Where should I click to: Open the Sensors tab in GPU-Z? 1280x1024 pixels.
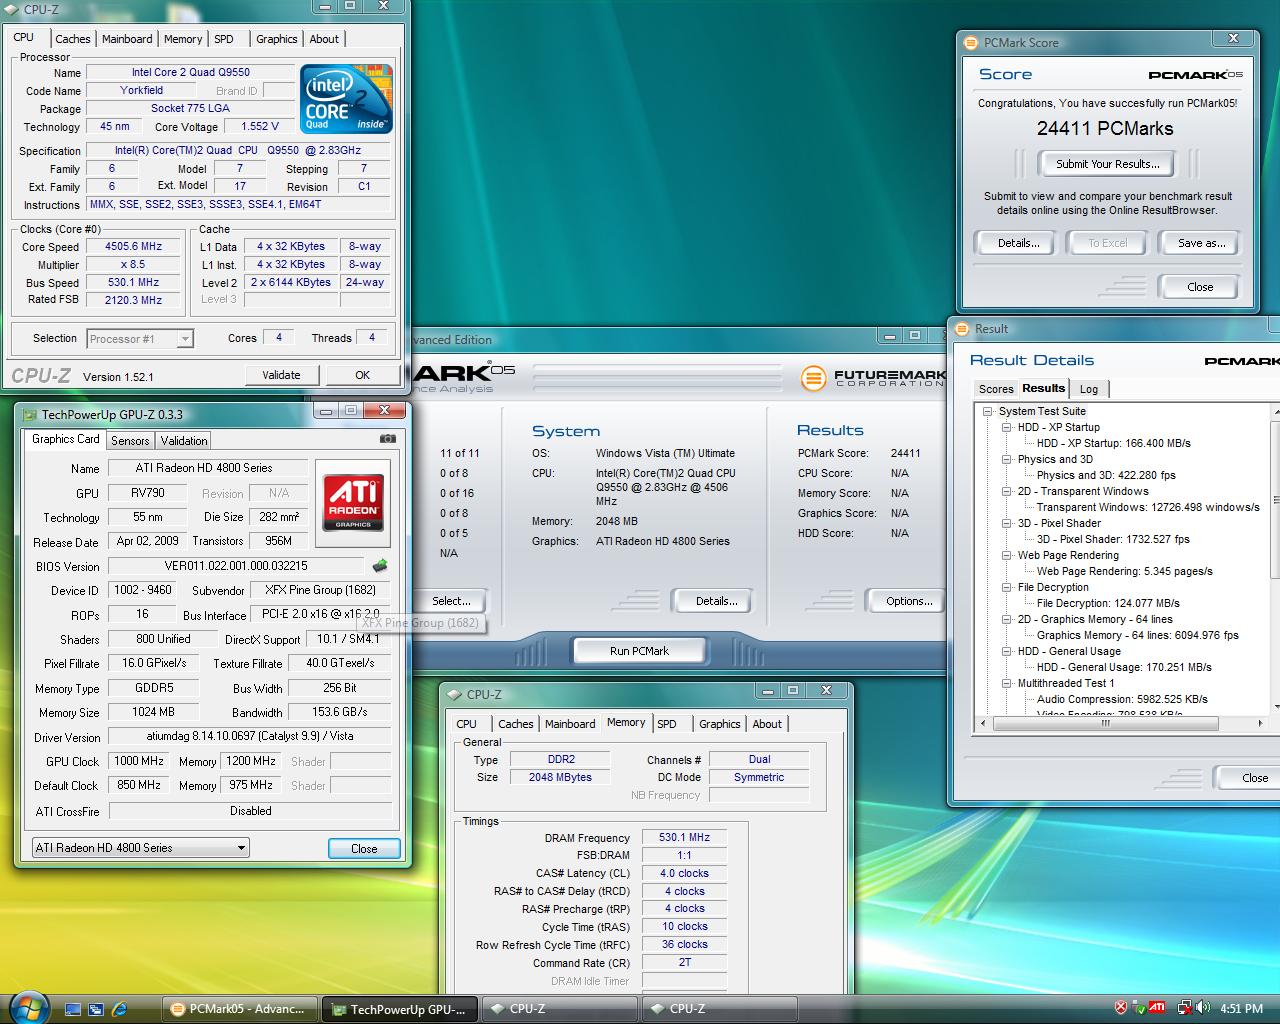pos(130,441)
